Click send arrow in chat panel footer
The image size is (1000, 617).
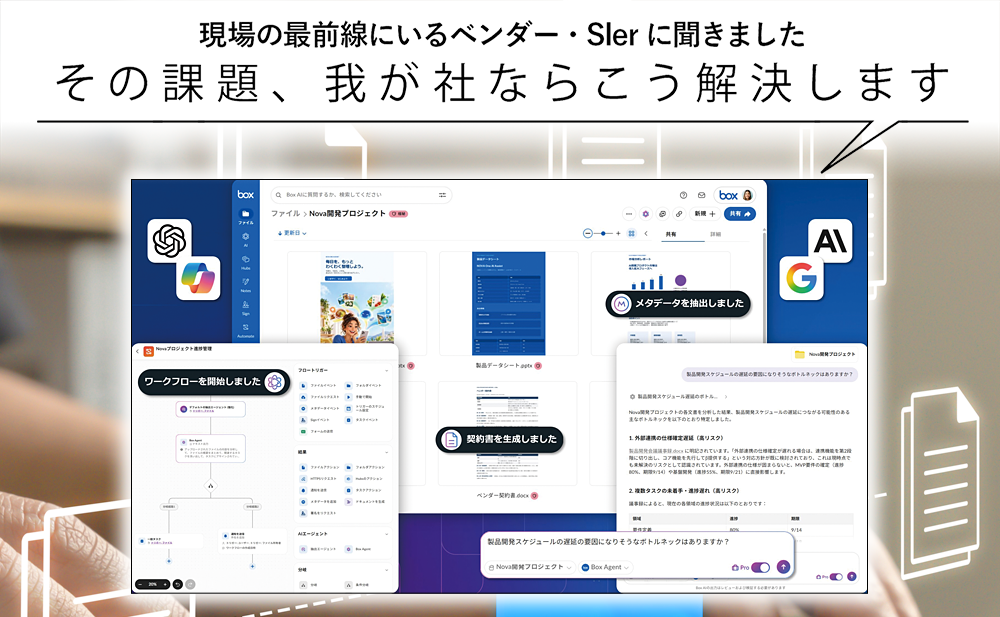click(851, 577)
